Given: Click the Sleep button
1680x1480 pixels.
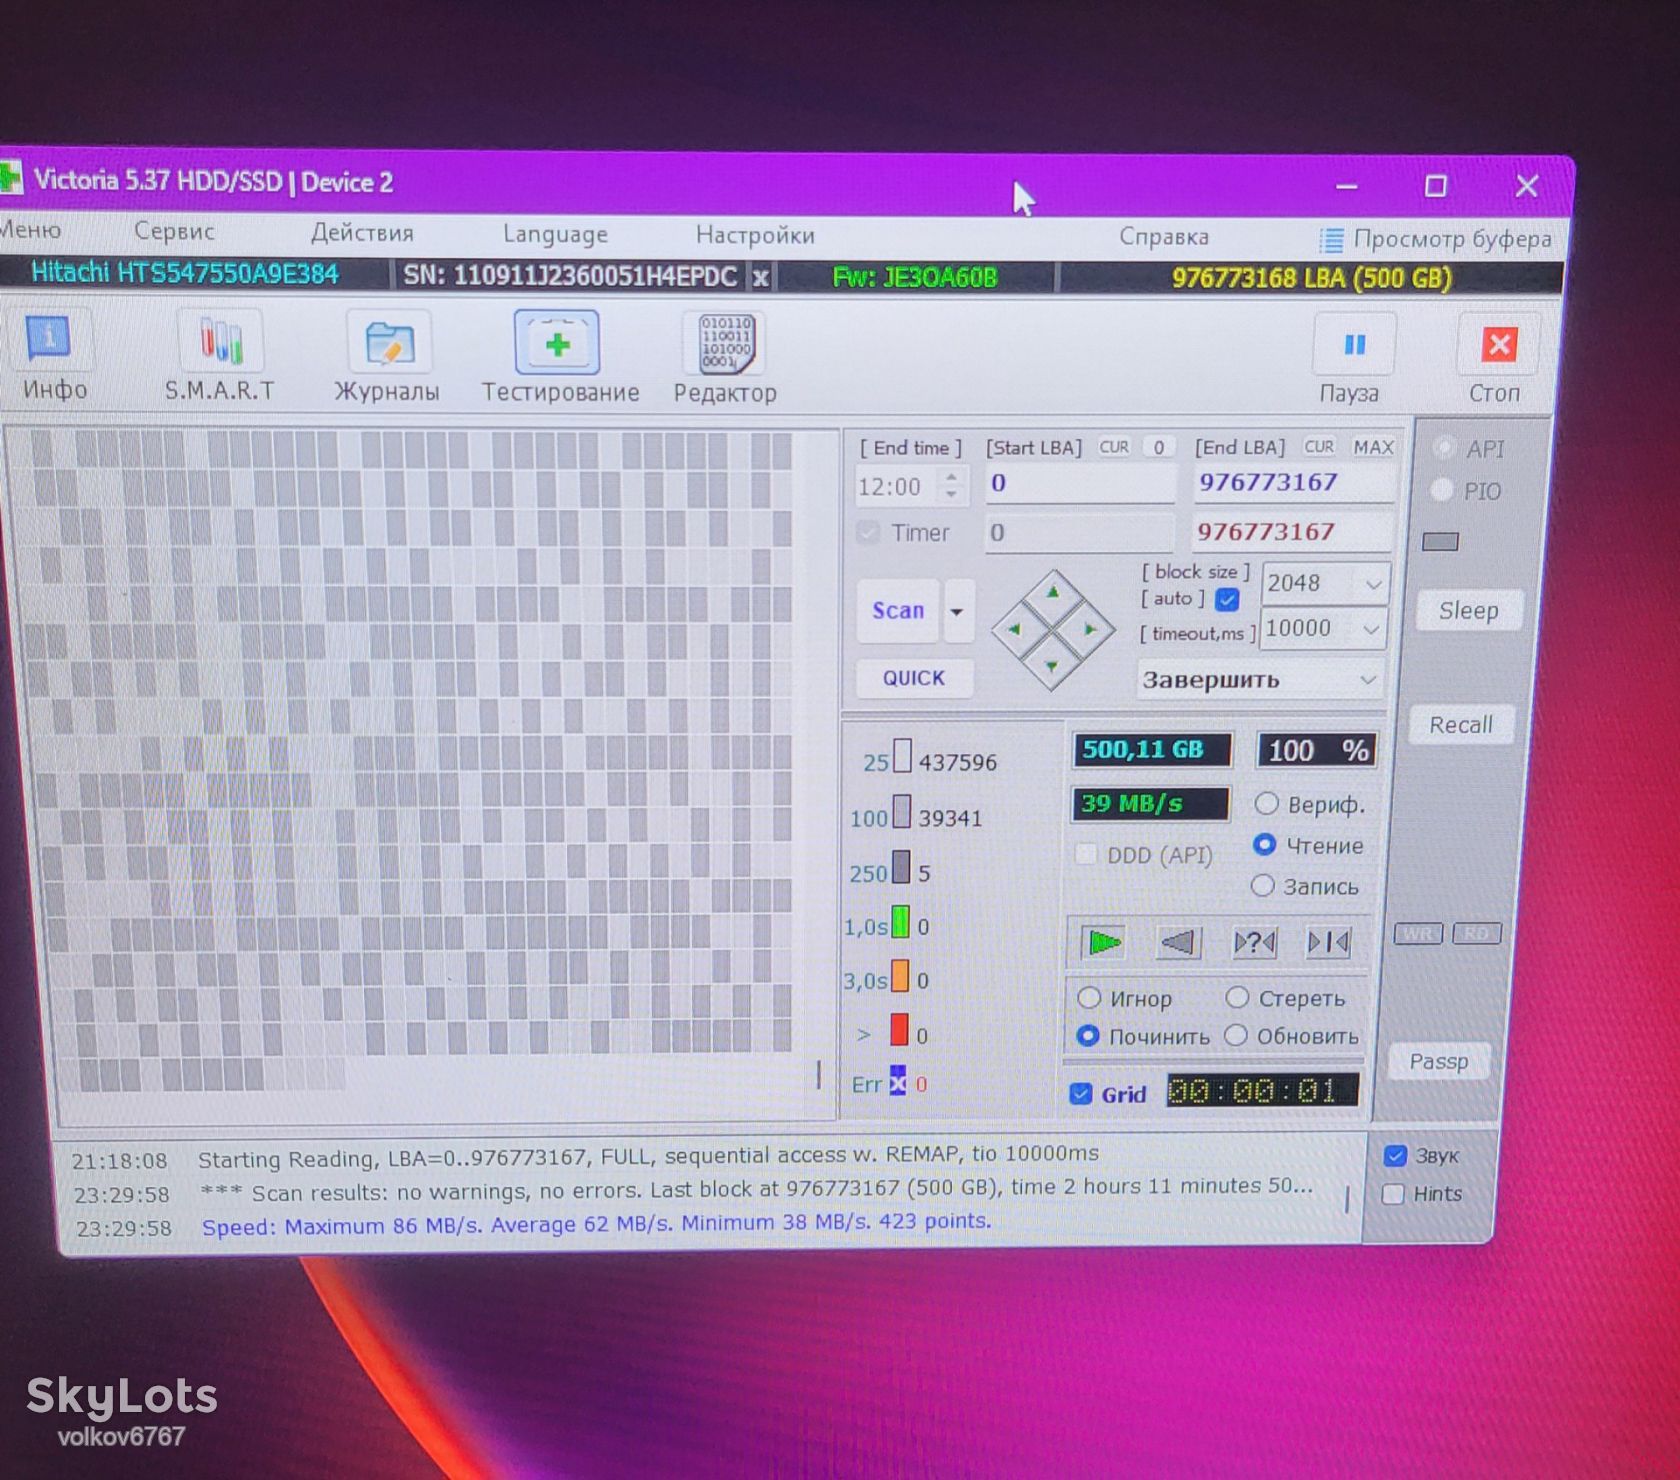Looking at the screenshot, I should 1469,610.
